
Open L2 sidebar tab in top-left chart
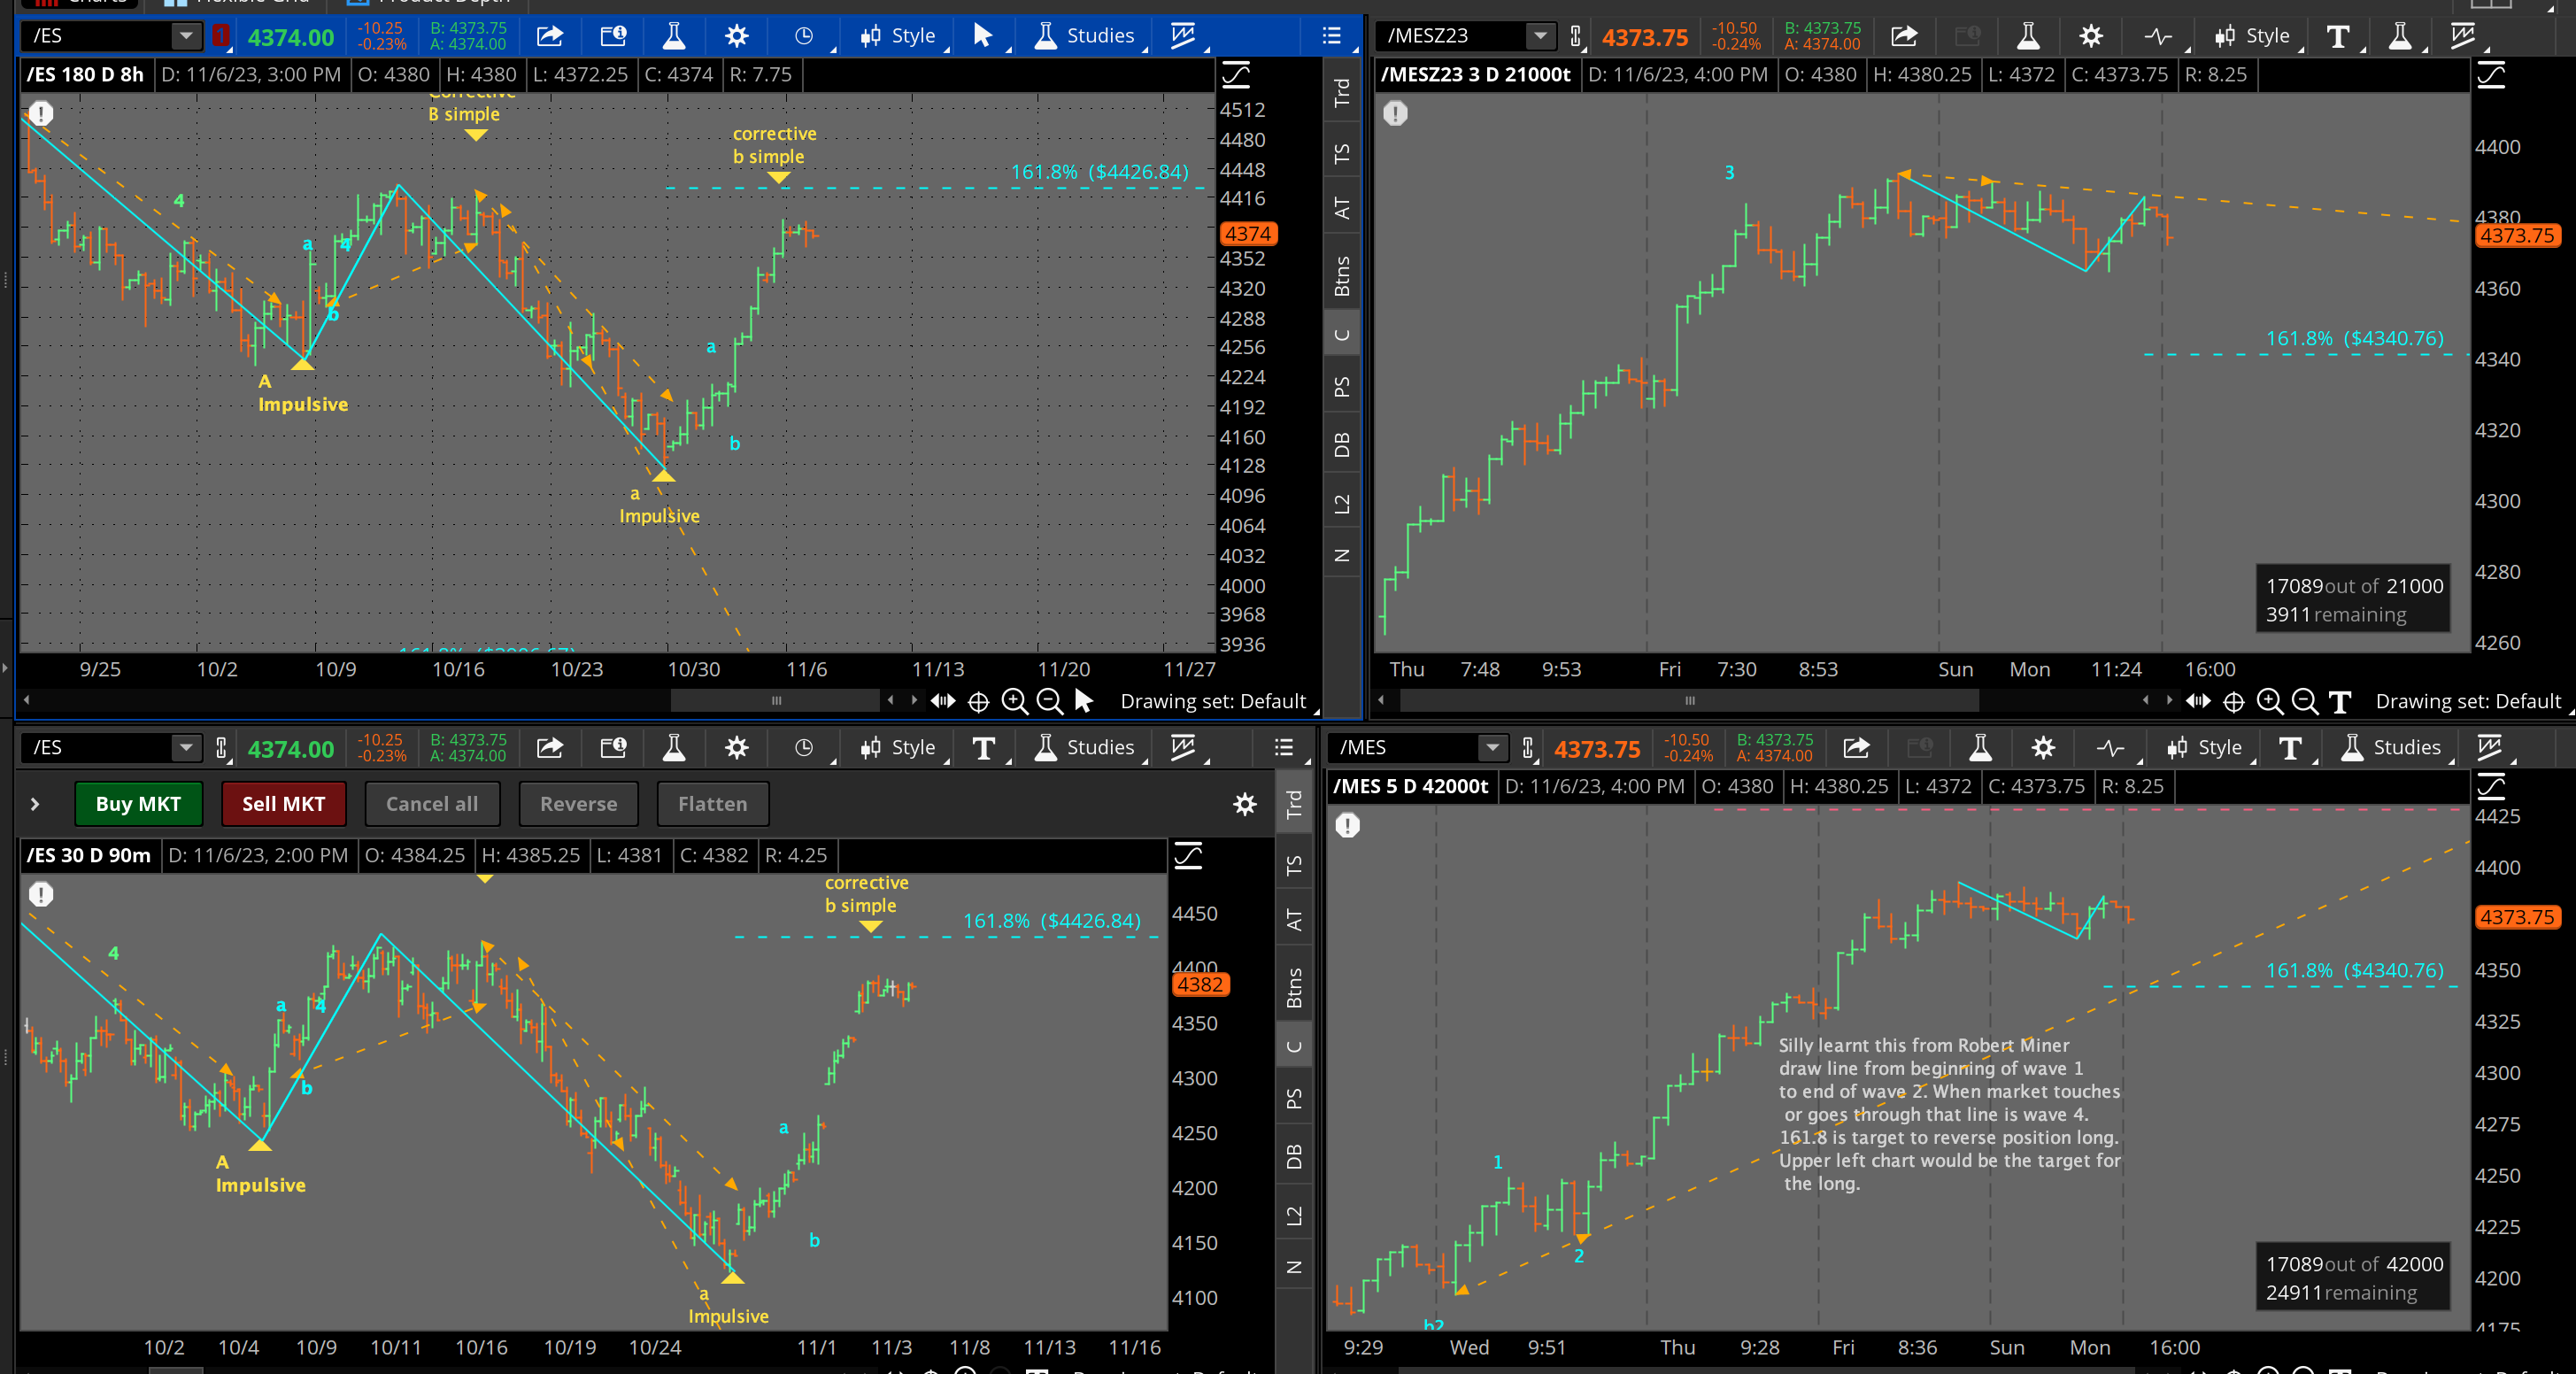tap(1342, 504)
